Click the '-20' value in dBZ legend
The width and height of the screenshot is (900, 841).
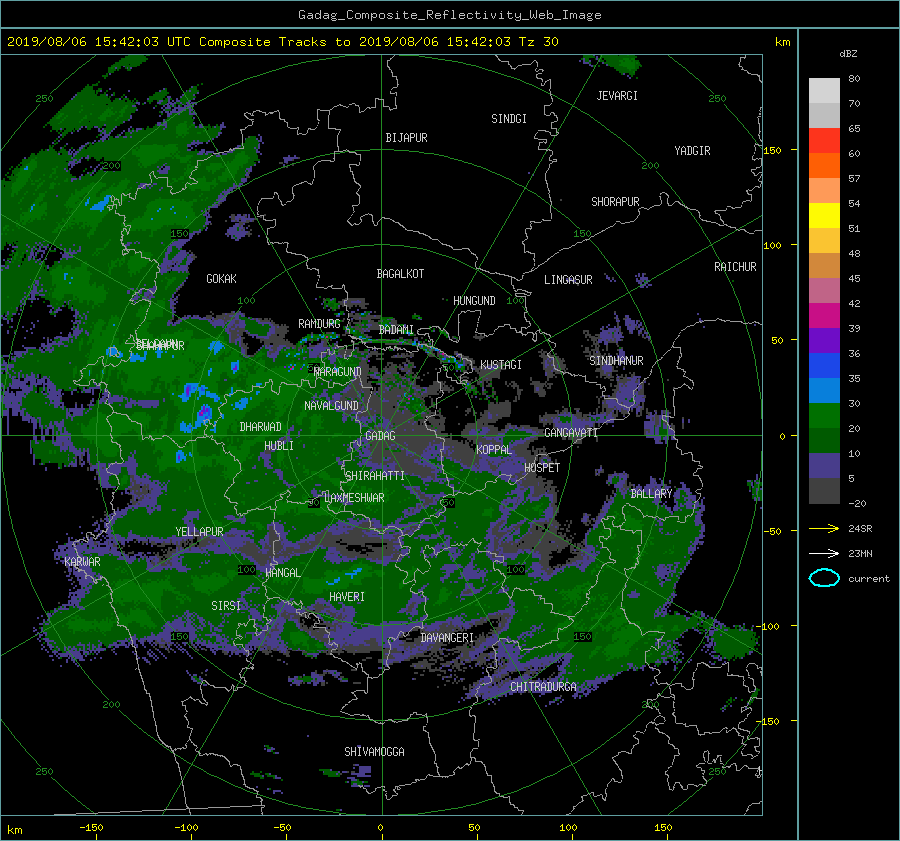pyautogui.click(x=857, y=503)
